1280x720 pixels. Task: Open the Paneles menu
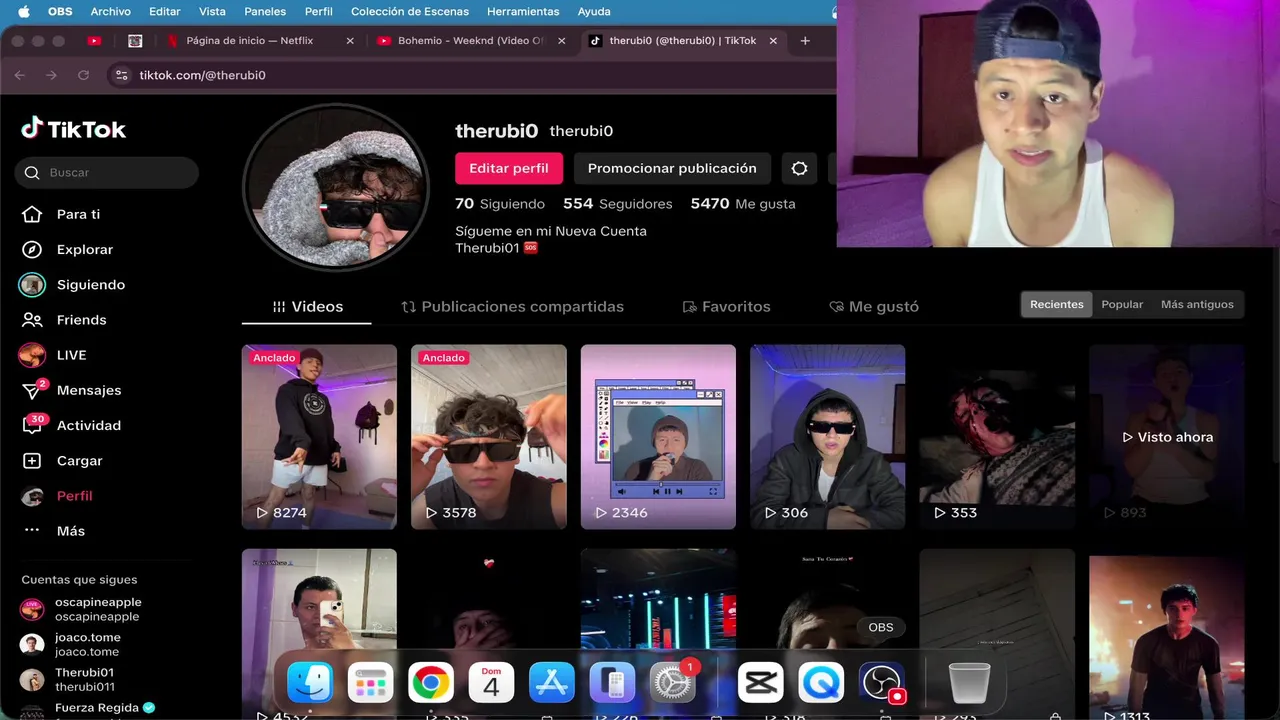[265, 12]
